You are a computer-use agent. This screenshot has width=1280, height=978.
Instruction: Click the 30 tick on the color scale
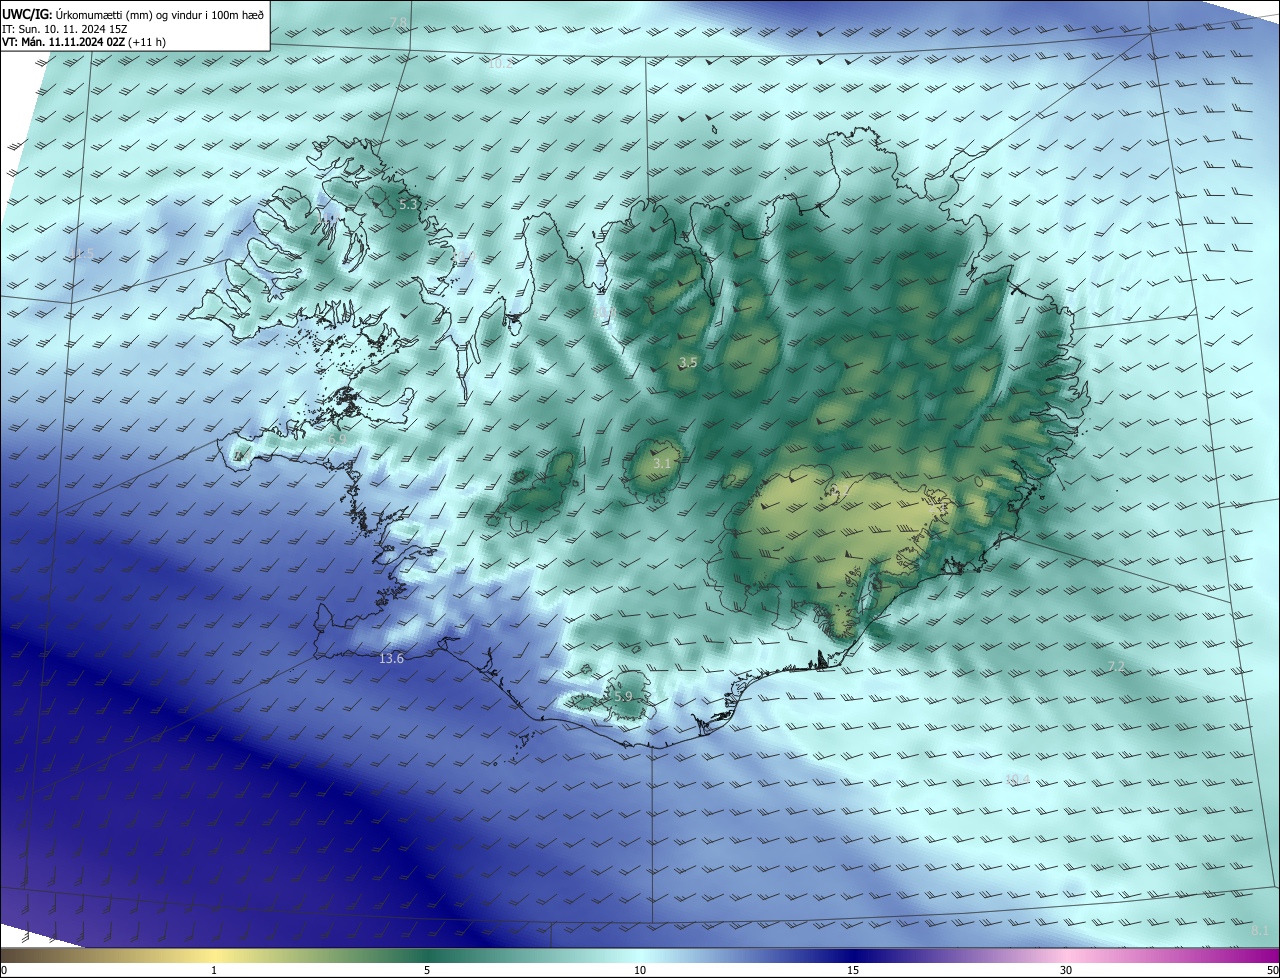click(1066, 970)
